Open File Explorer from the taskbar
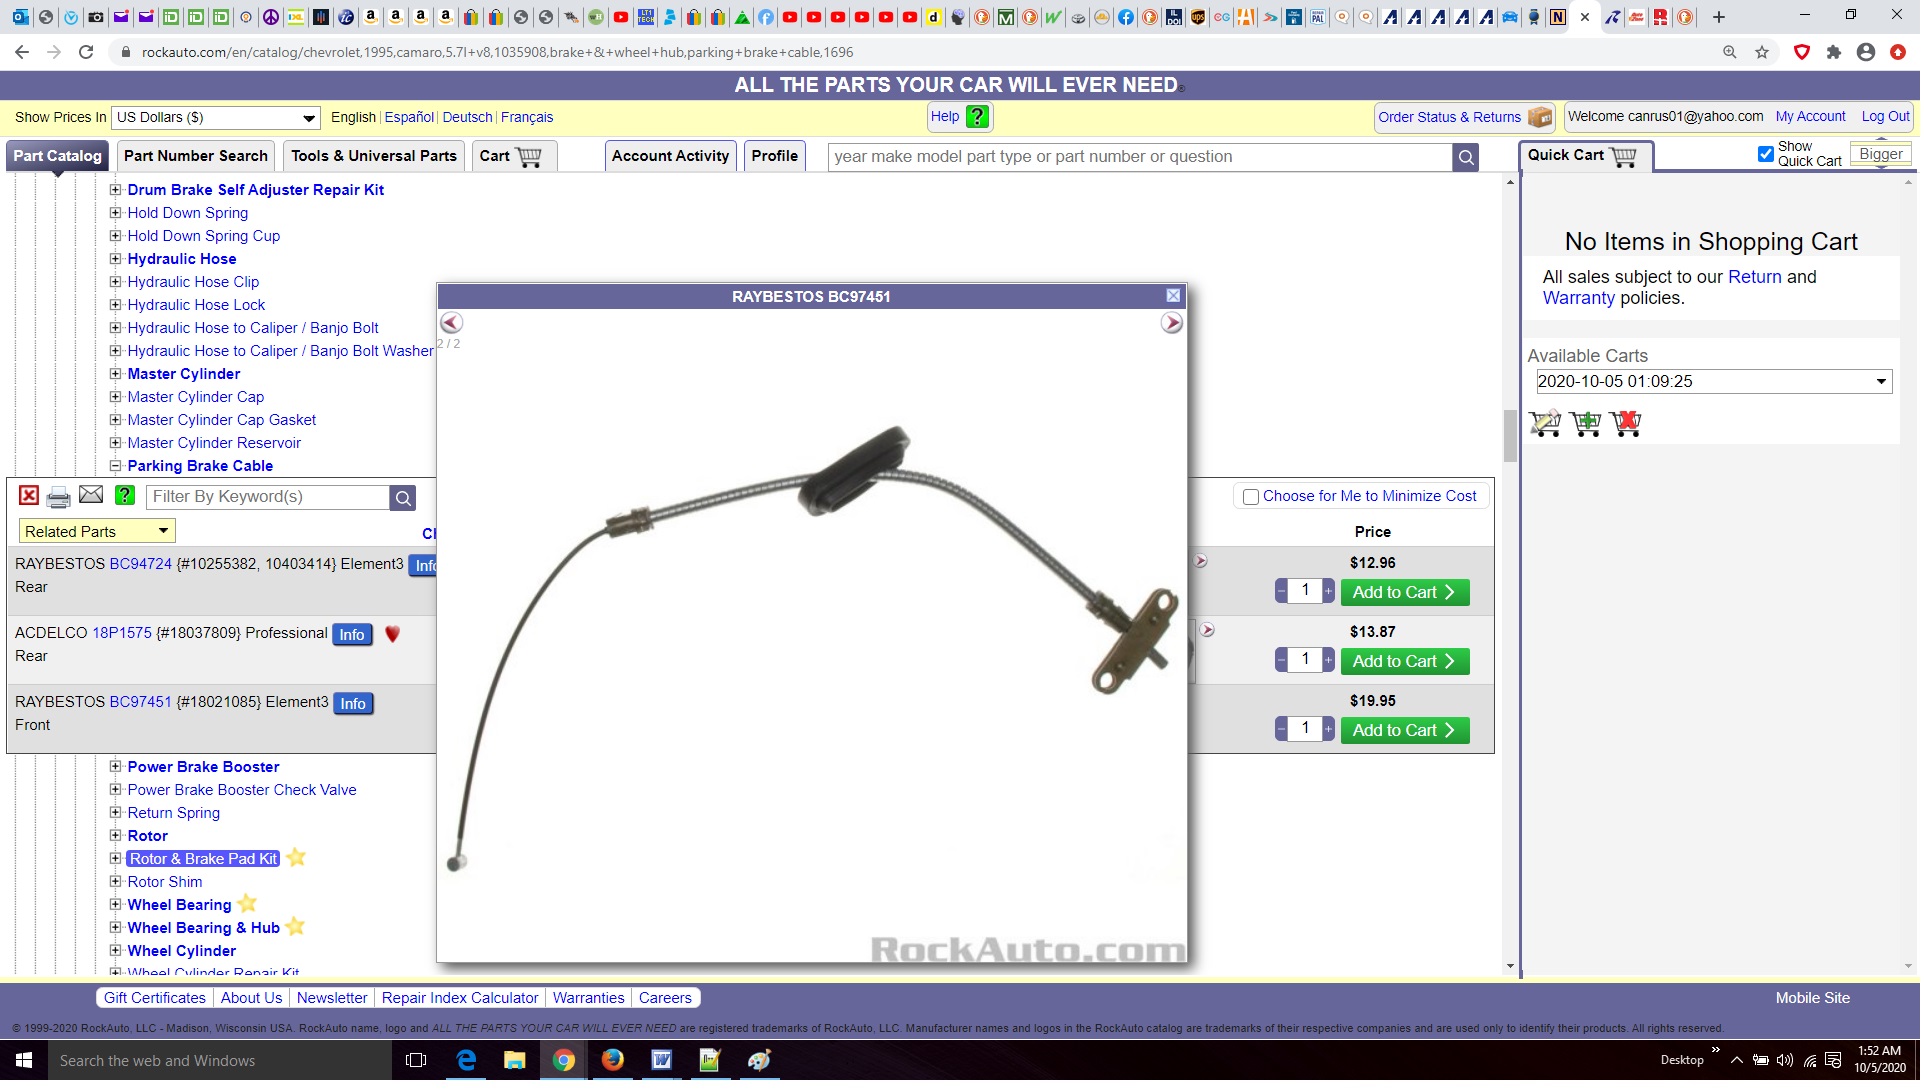 coord(516,1062)
